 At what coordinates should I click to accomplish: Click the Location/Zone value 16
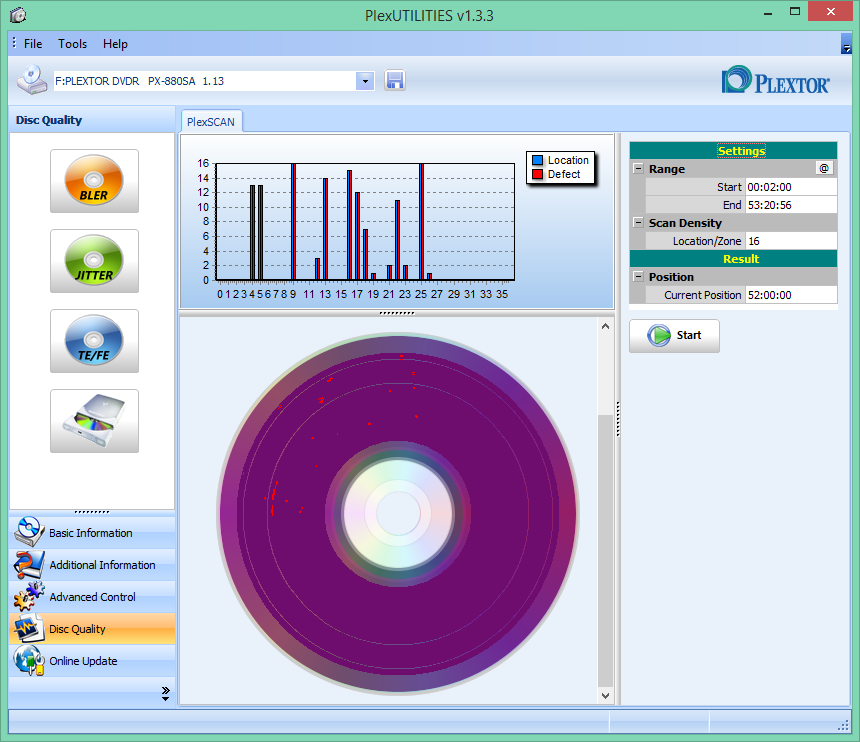pos(791,241)
